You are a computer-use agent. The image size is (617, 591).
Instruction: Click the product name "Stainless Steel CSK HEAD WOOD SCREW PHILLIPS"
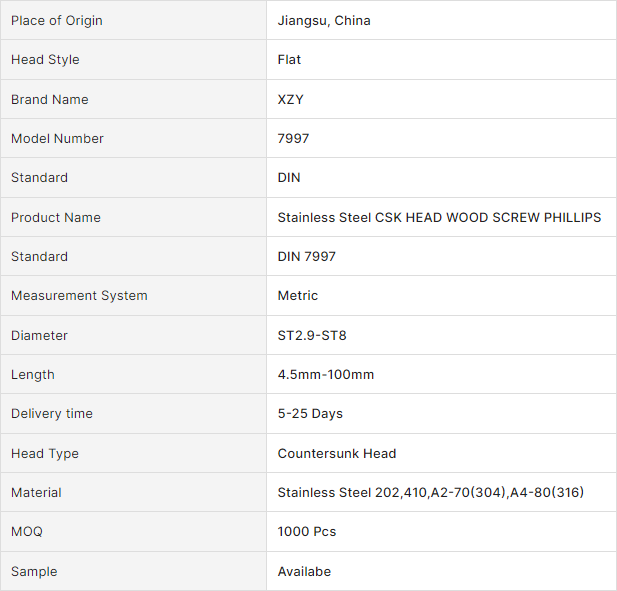(x=439, y=217)
